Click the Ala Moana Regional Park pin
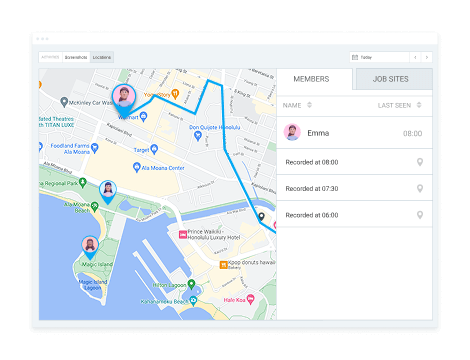 coord(83,182)
